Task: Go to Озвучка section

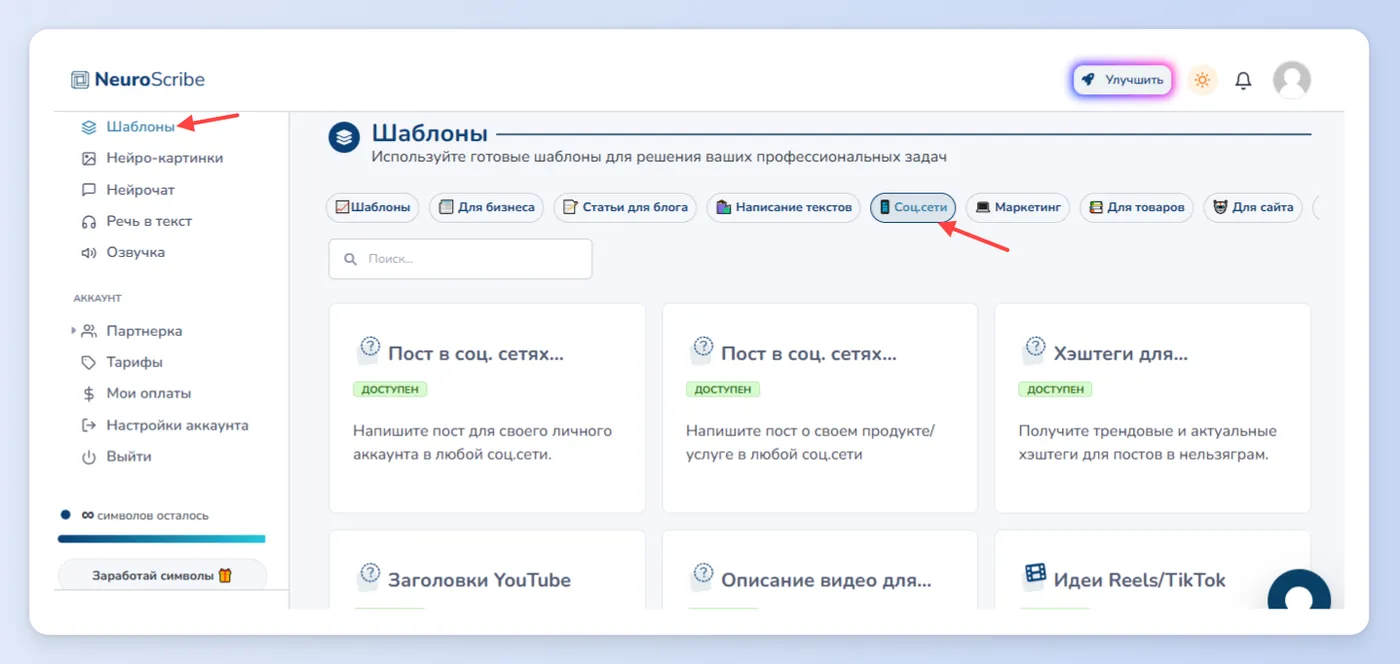Action: click(136, 252)
